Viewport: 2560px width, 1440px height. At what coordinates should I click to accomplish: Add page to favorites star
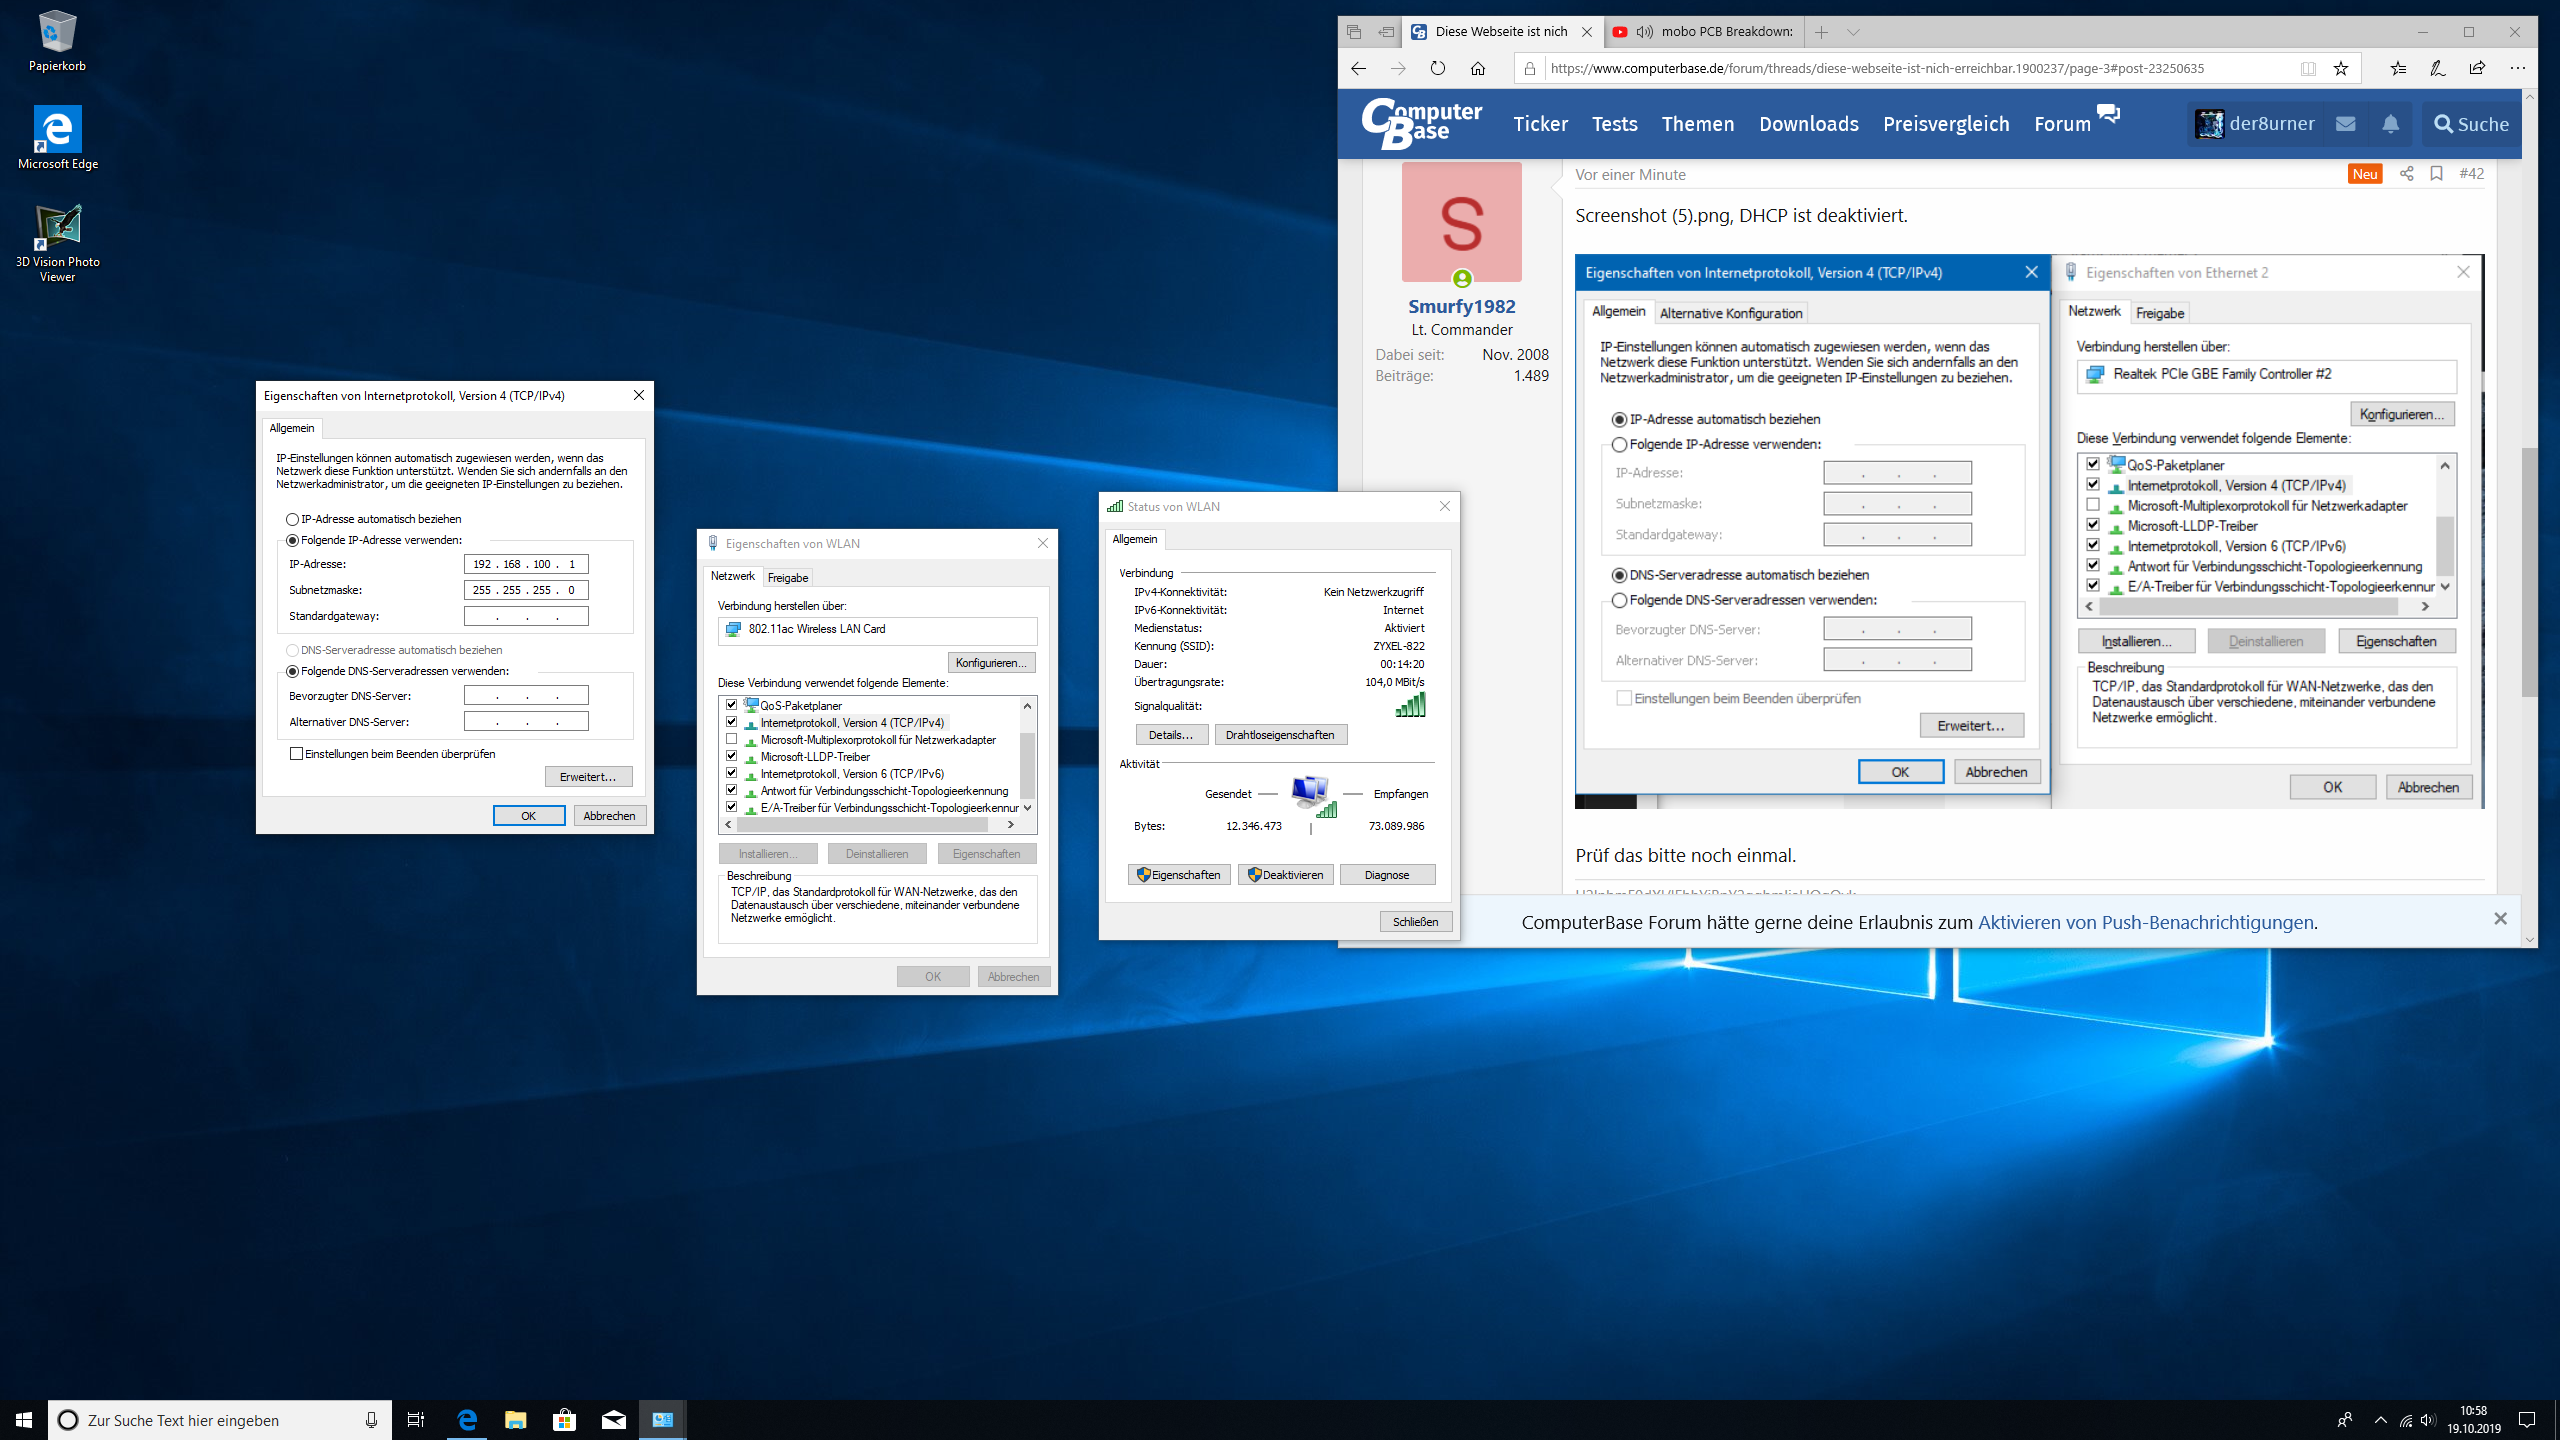(x=2340, y=69)
